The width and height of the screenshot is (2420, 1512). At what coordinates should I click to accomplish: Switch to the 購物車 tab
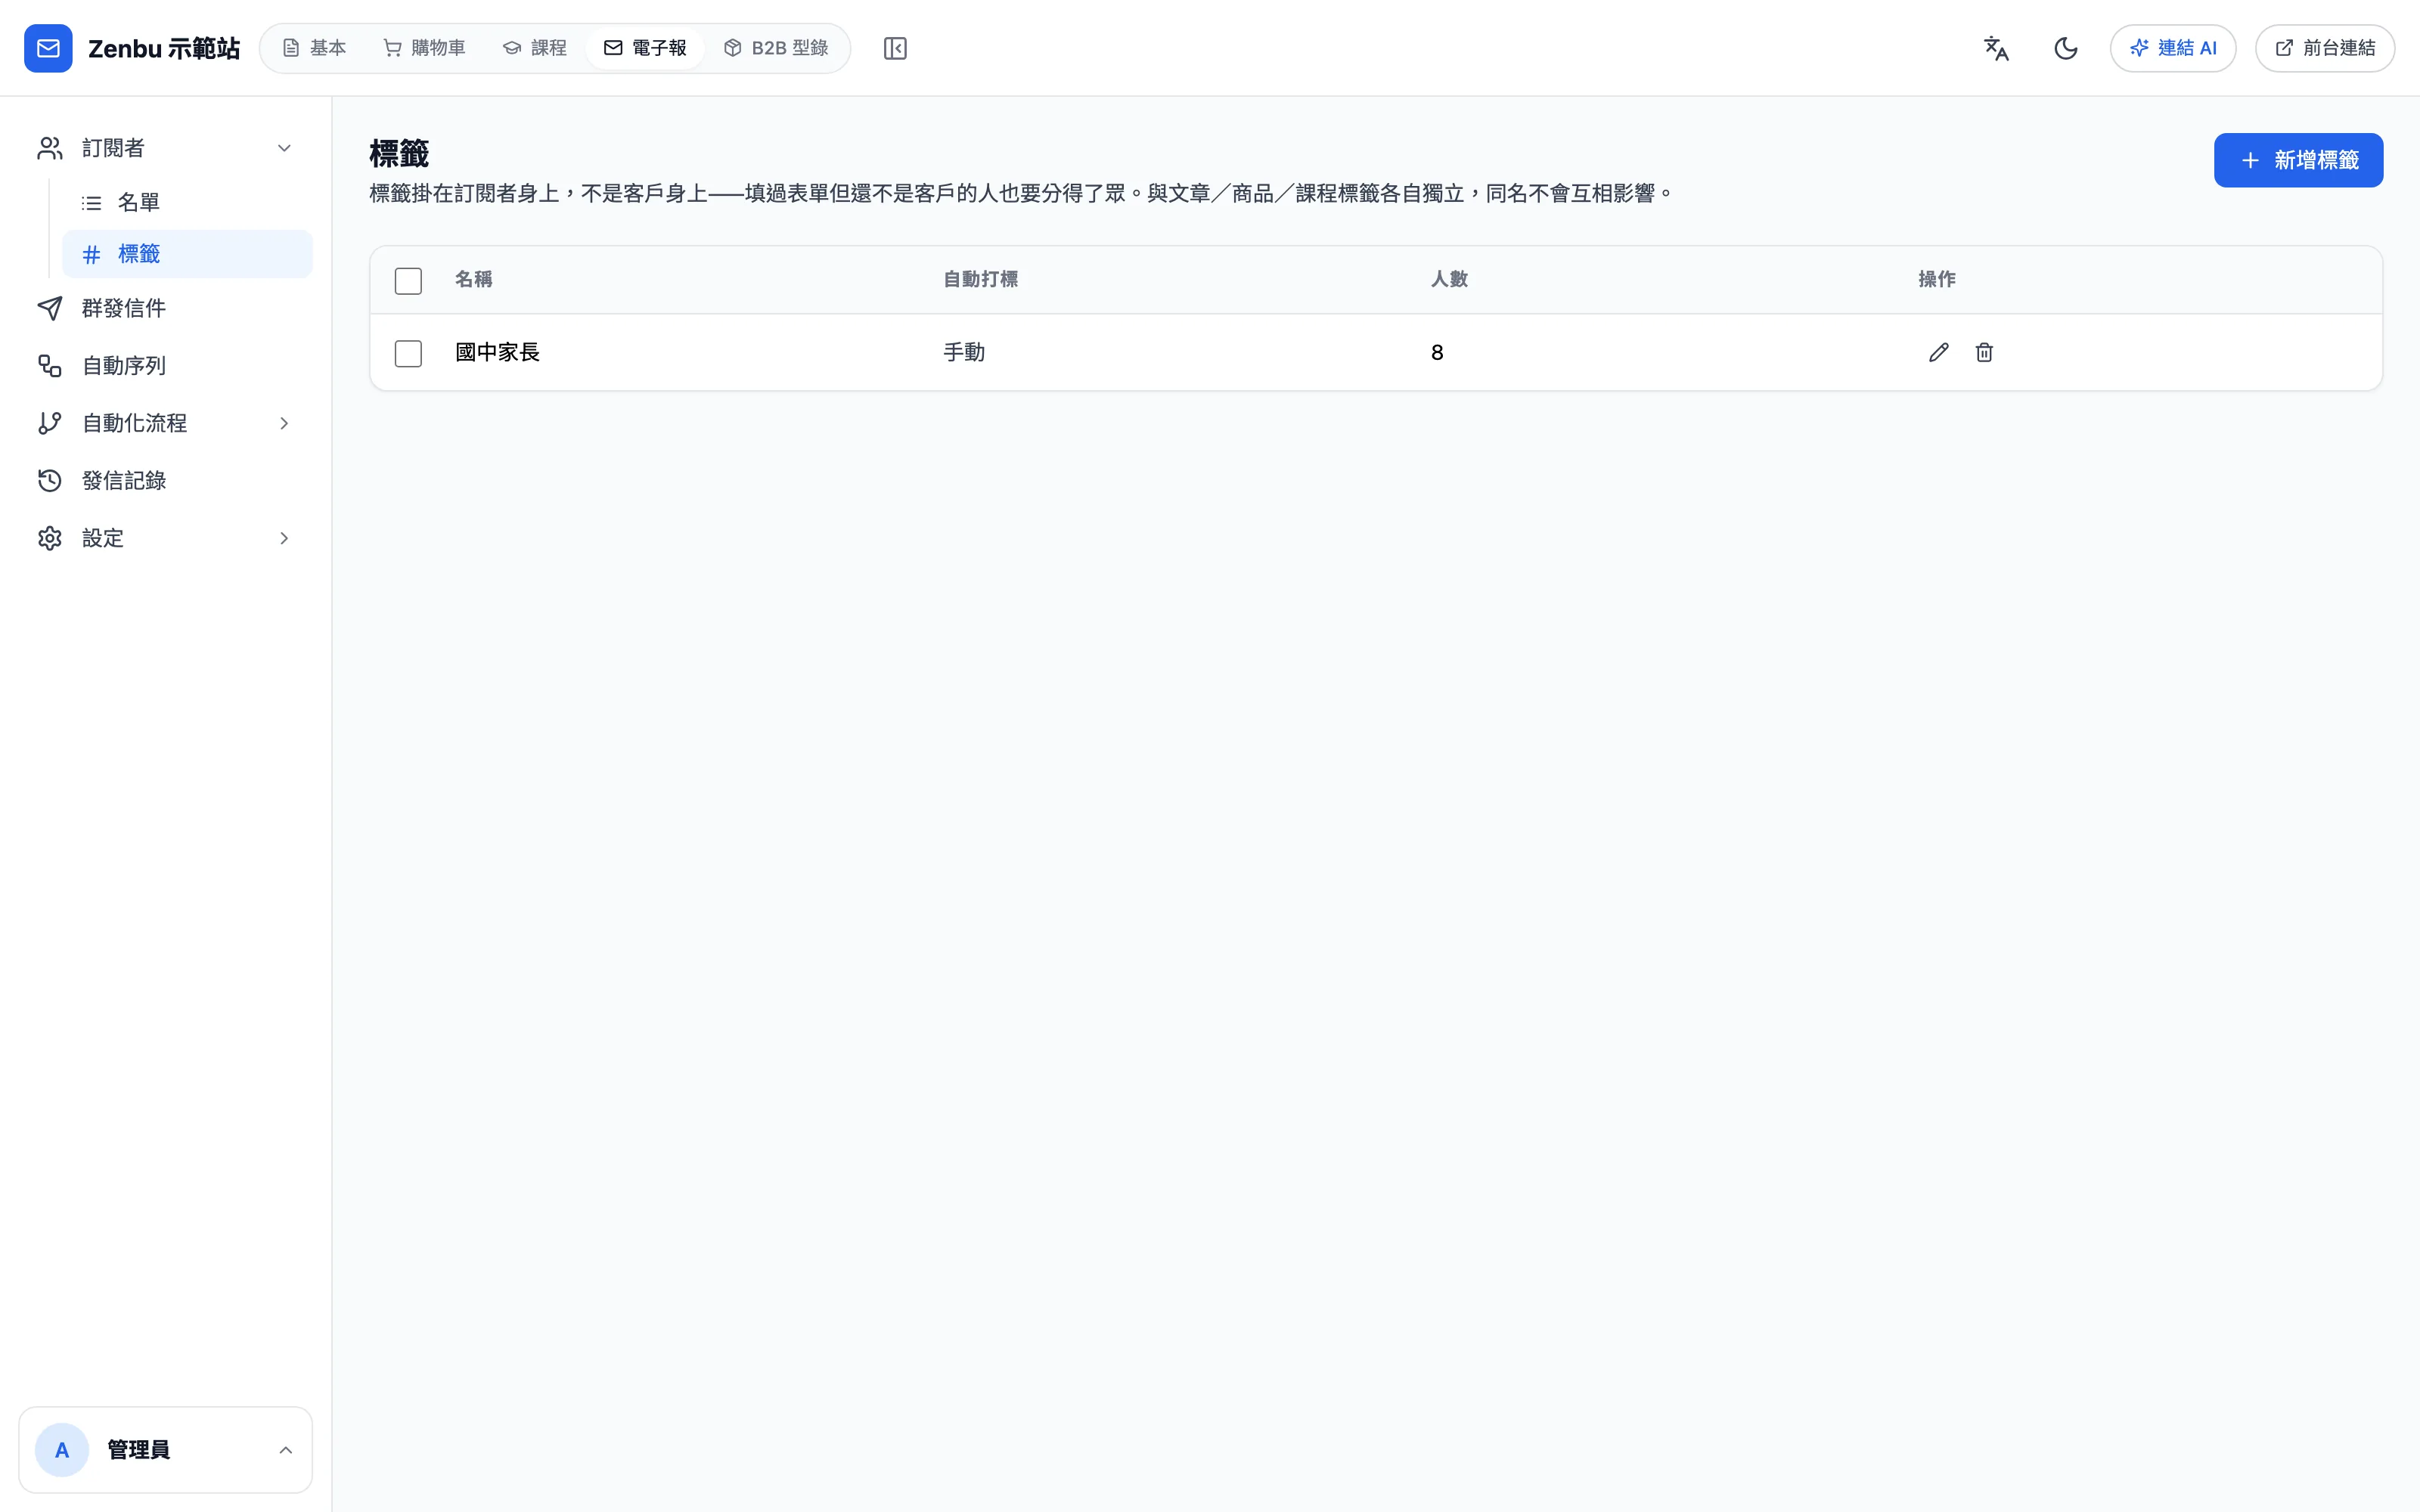424,48
